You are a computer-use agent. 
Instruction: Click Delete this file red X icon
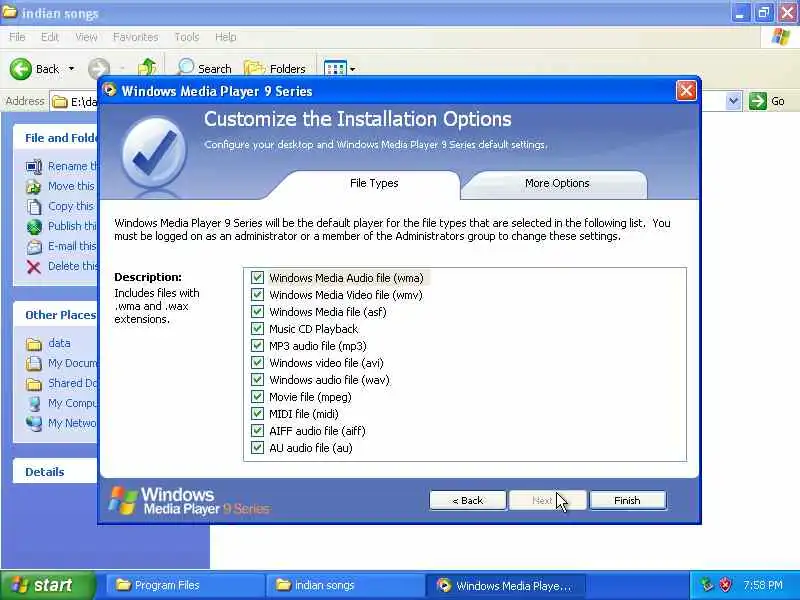34,266
